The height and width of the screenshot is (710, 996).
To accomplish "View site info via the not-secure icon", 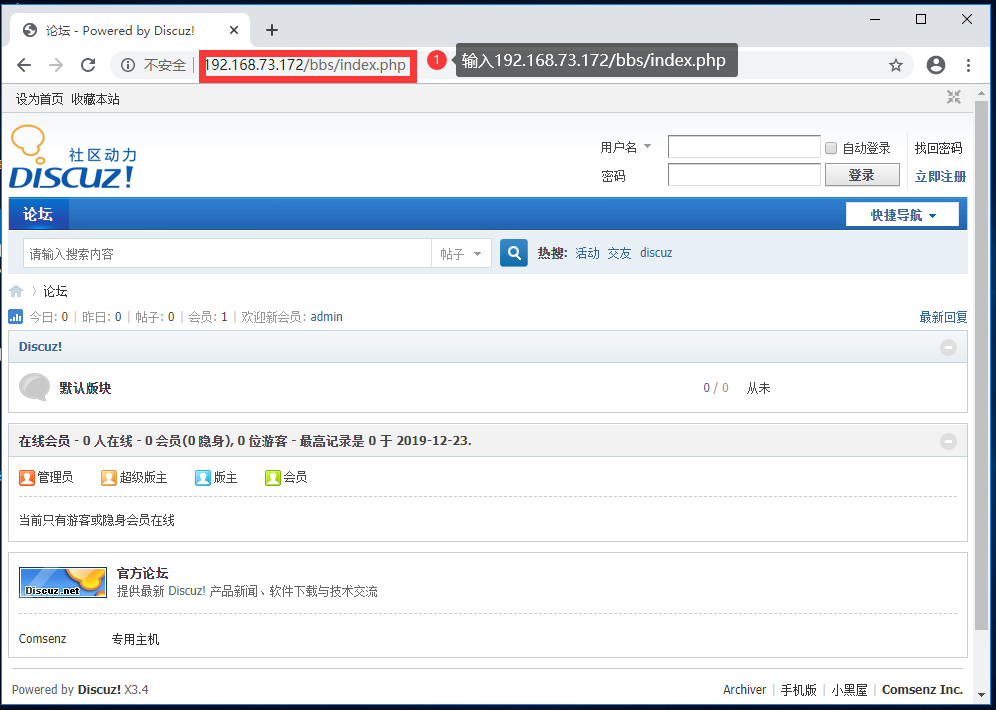I will (128, 65).
